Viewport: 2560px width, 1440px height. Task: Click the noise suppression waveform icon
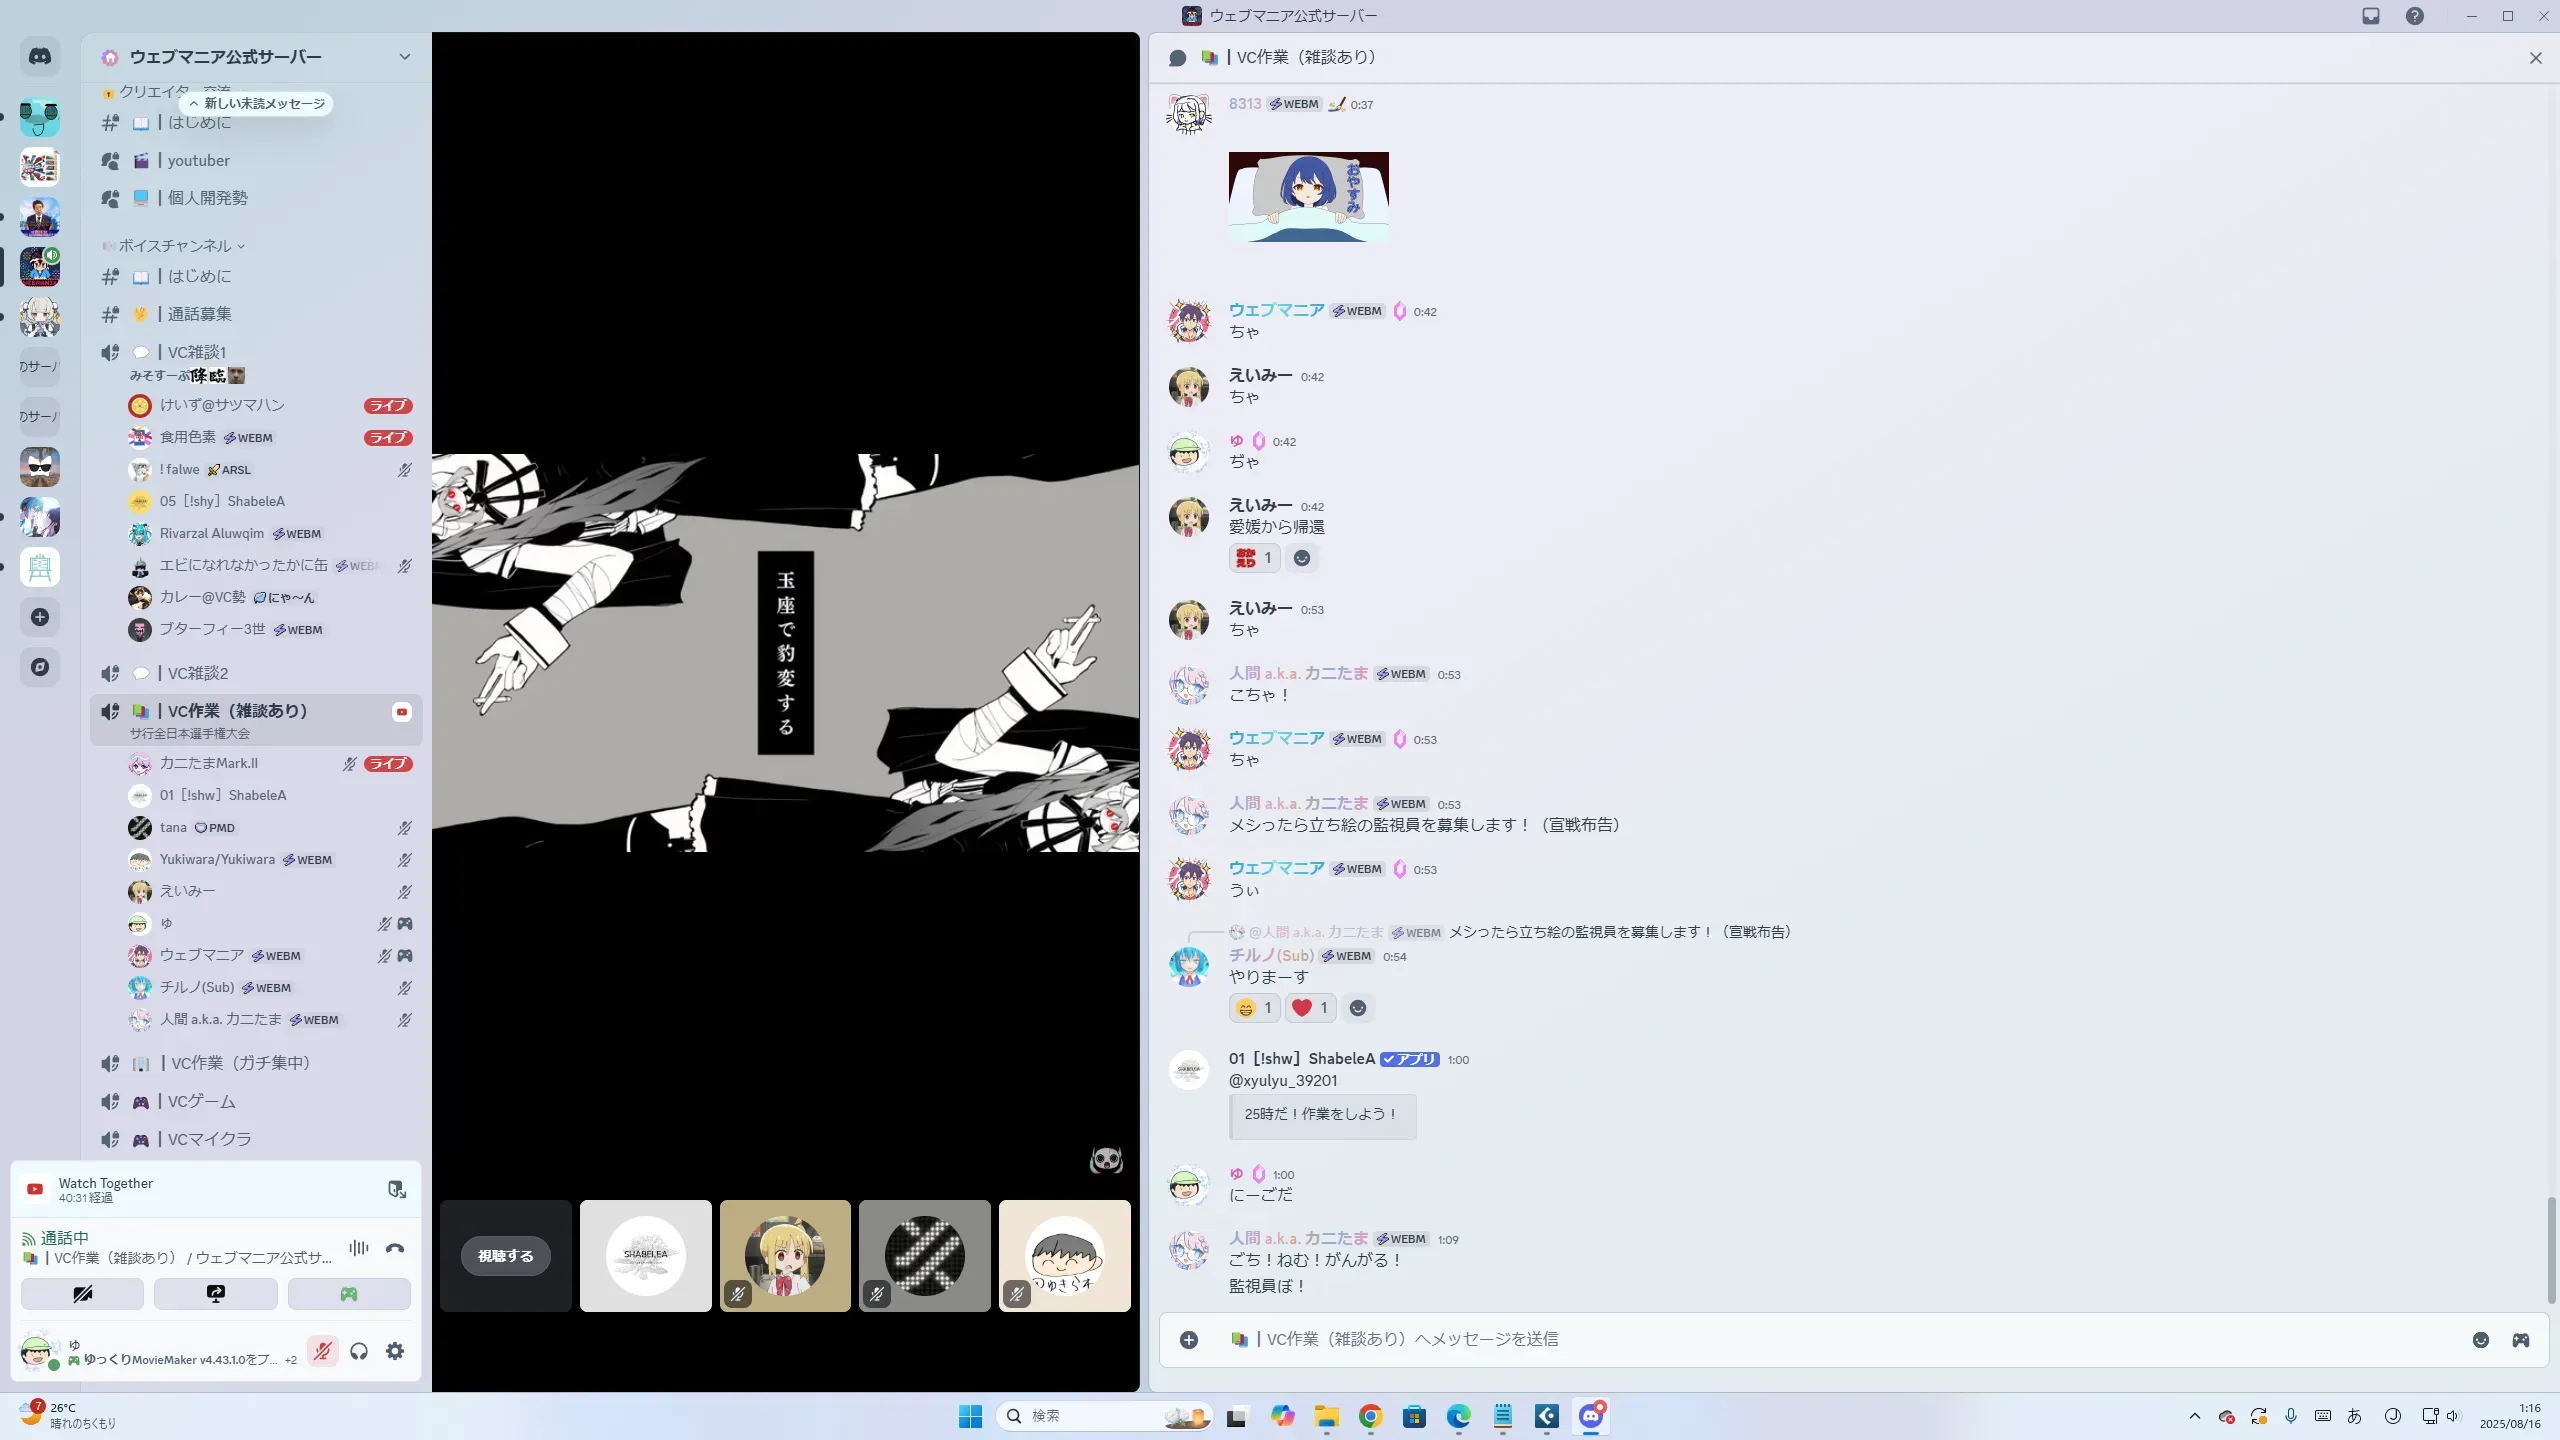[358, 1248]
